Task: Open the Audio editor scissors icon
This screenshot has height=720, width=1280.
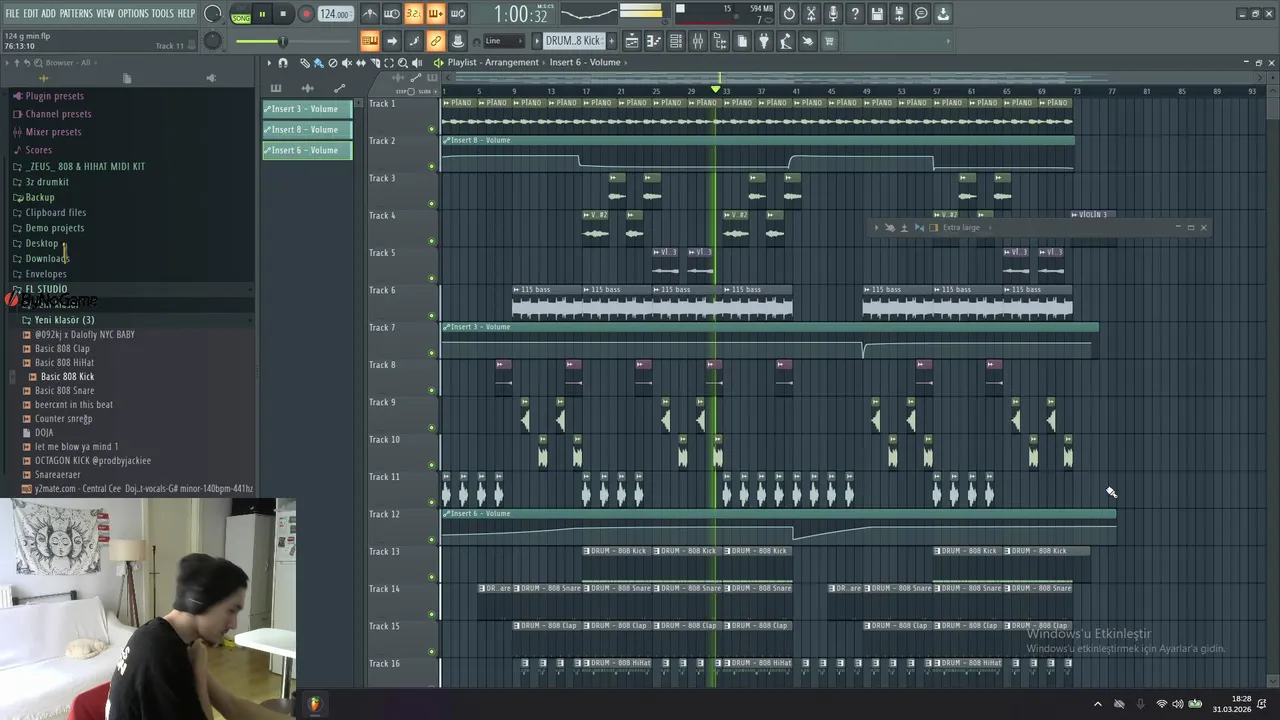Action: tap(811, 14)
